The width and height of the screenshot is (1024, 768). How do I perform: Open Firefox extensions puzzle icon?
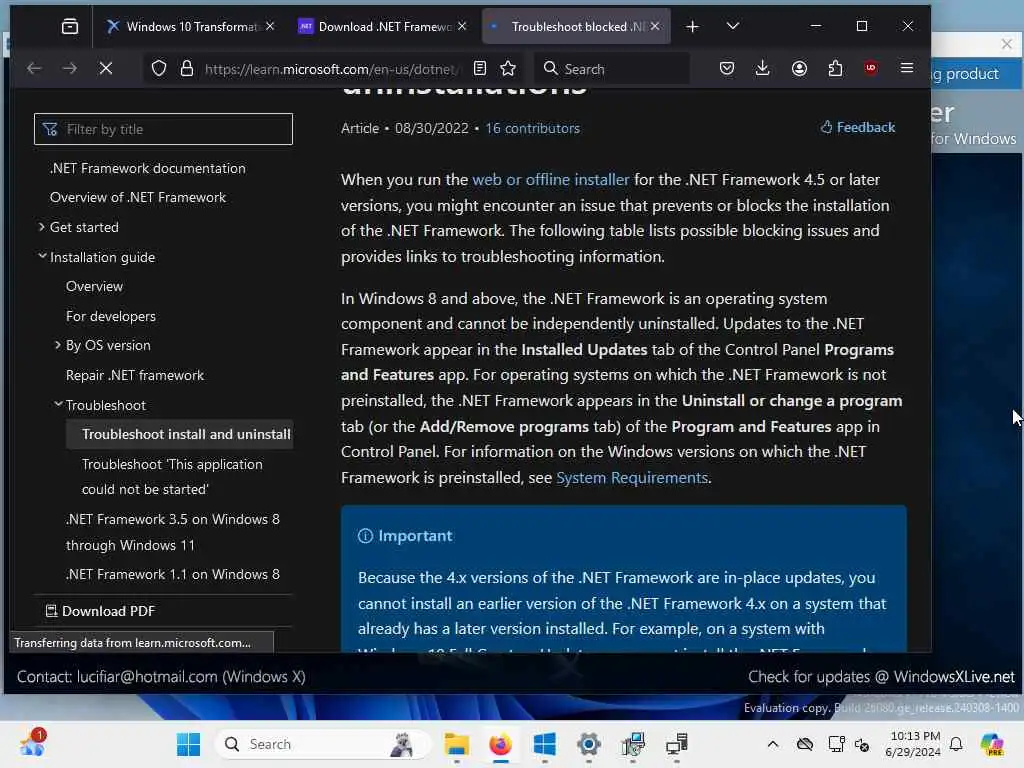click(835, 68)
